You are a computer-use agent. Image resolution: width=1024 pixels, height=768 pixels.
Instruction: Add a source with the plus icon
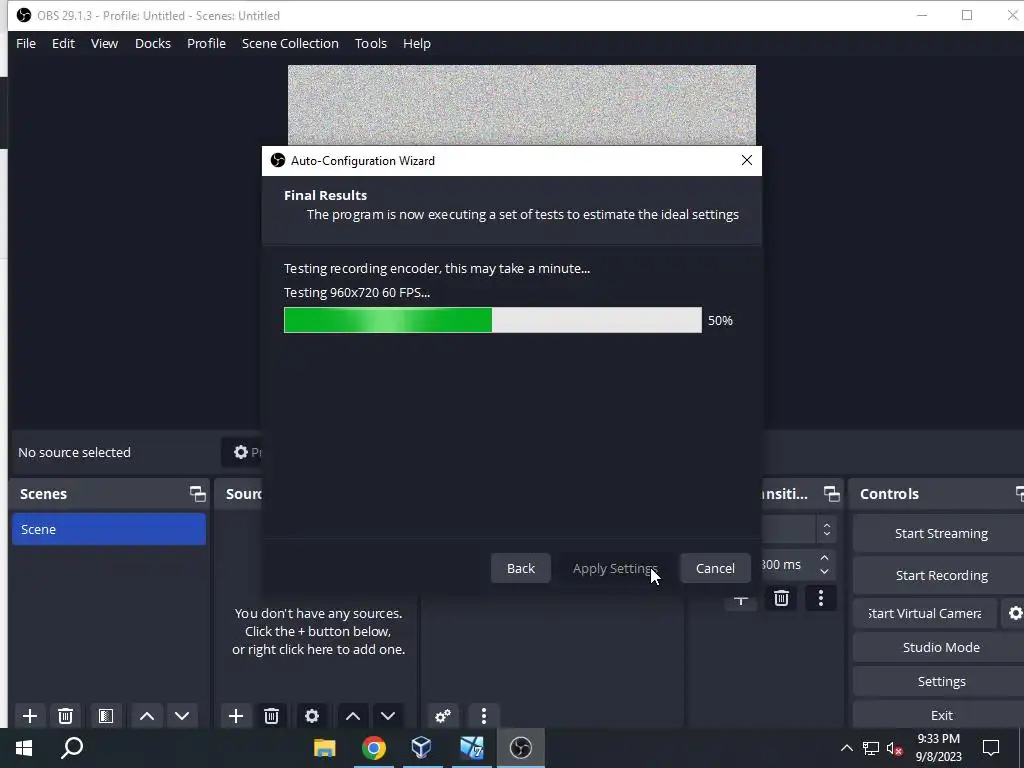[236, 716]
